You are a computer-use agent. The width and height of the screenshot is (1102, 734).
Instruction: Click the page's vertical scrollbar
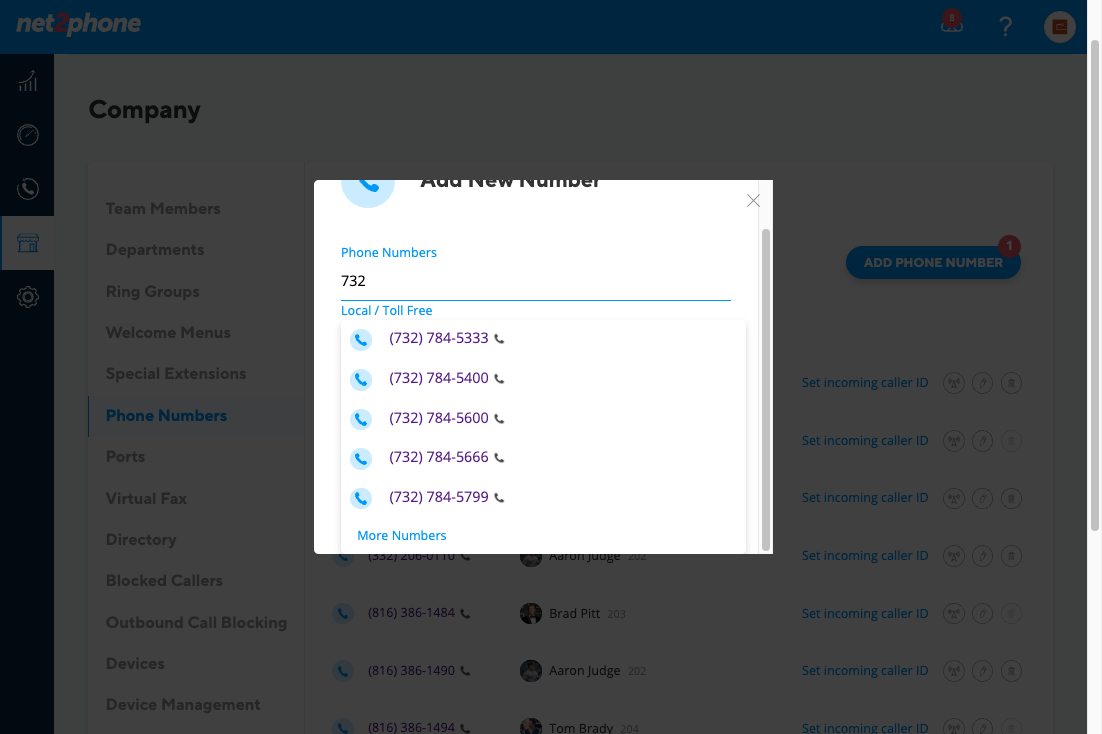click(x=1094, y=285)
